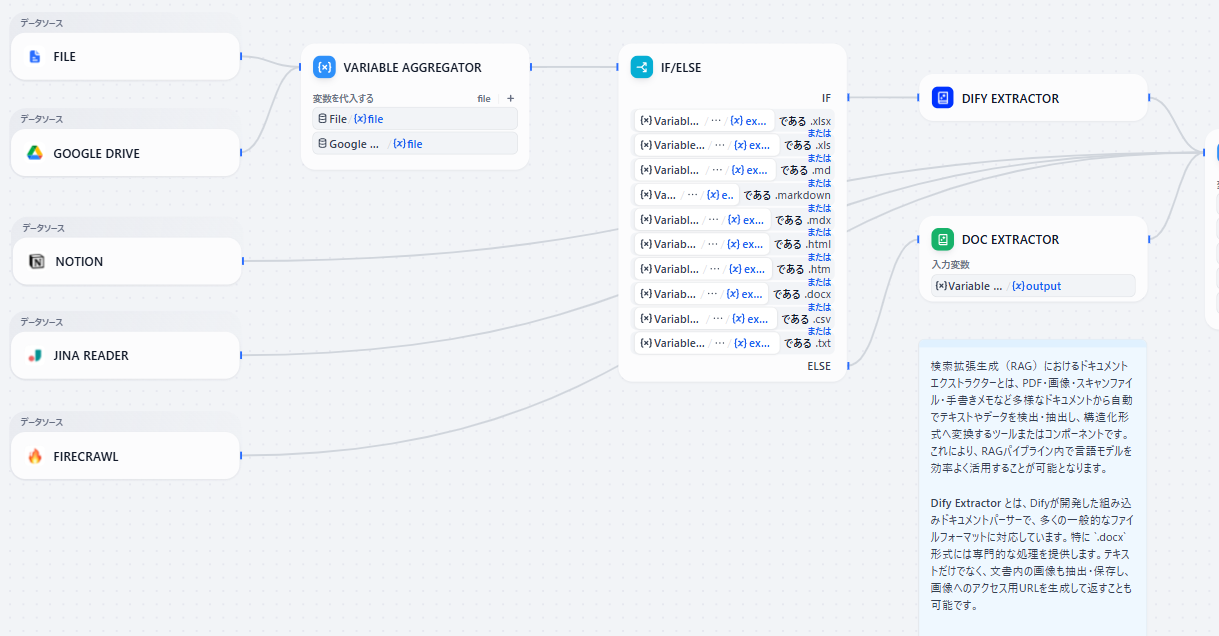
Task: Click the Doc Extractor green node icon
Action: pos(942,239)
